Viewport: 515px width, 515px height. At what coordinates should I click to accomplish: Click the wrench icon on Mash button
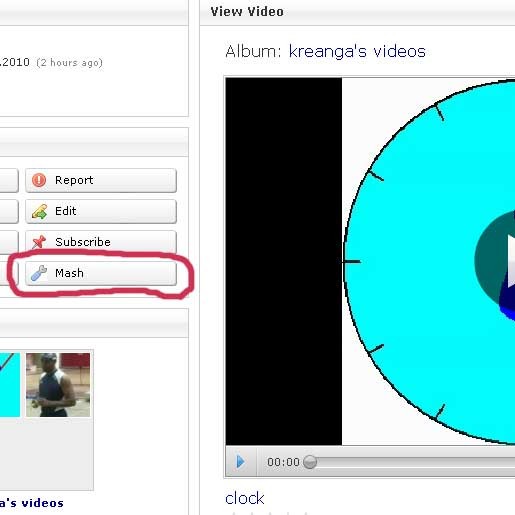[x=39, y=273]
